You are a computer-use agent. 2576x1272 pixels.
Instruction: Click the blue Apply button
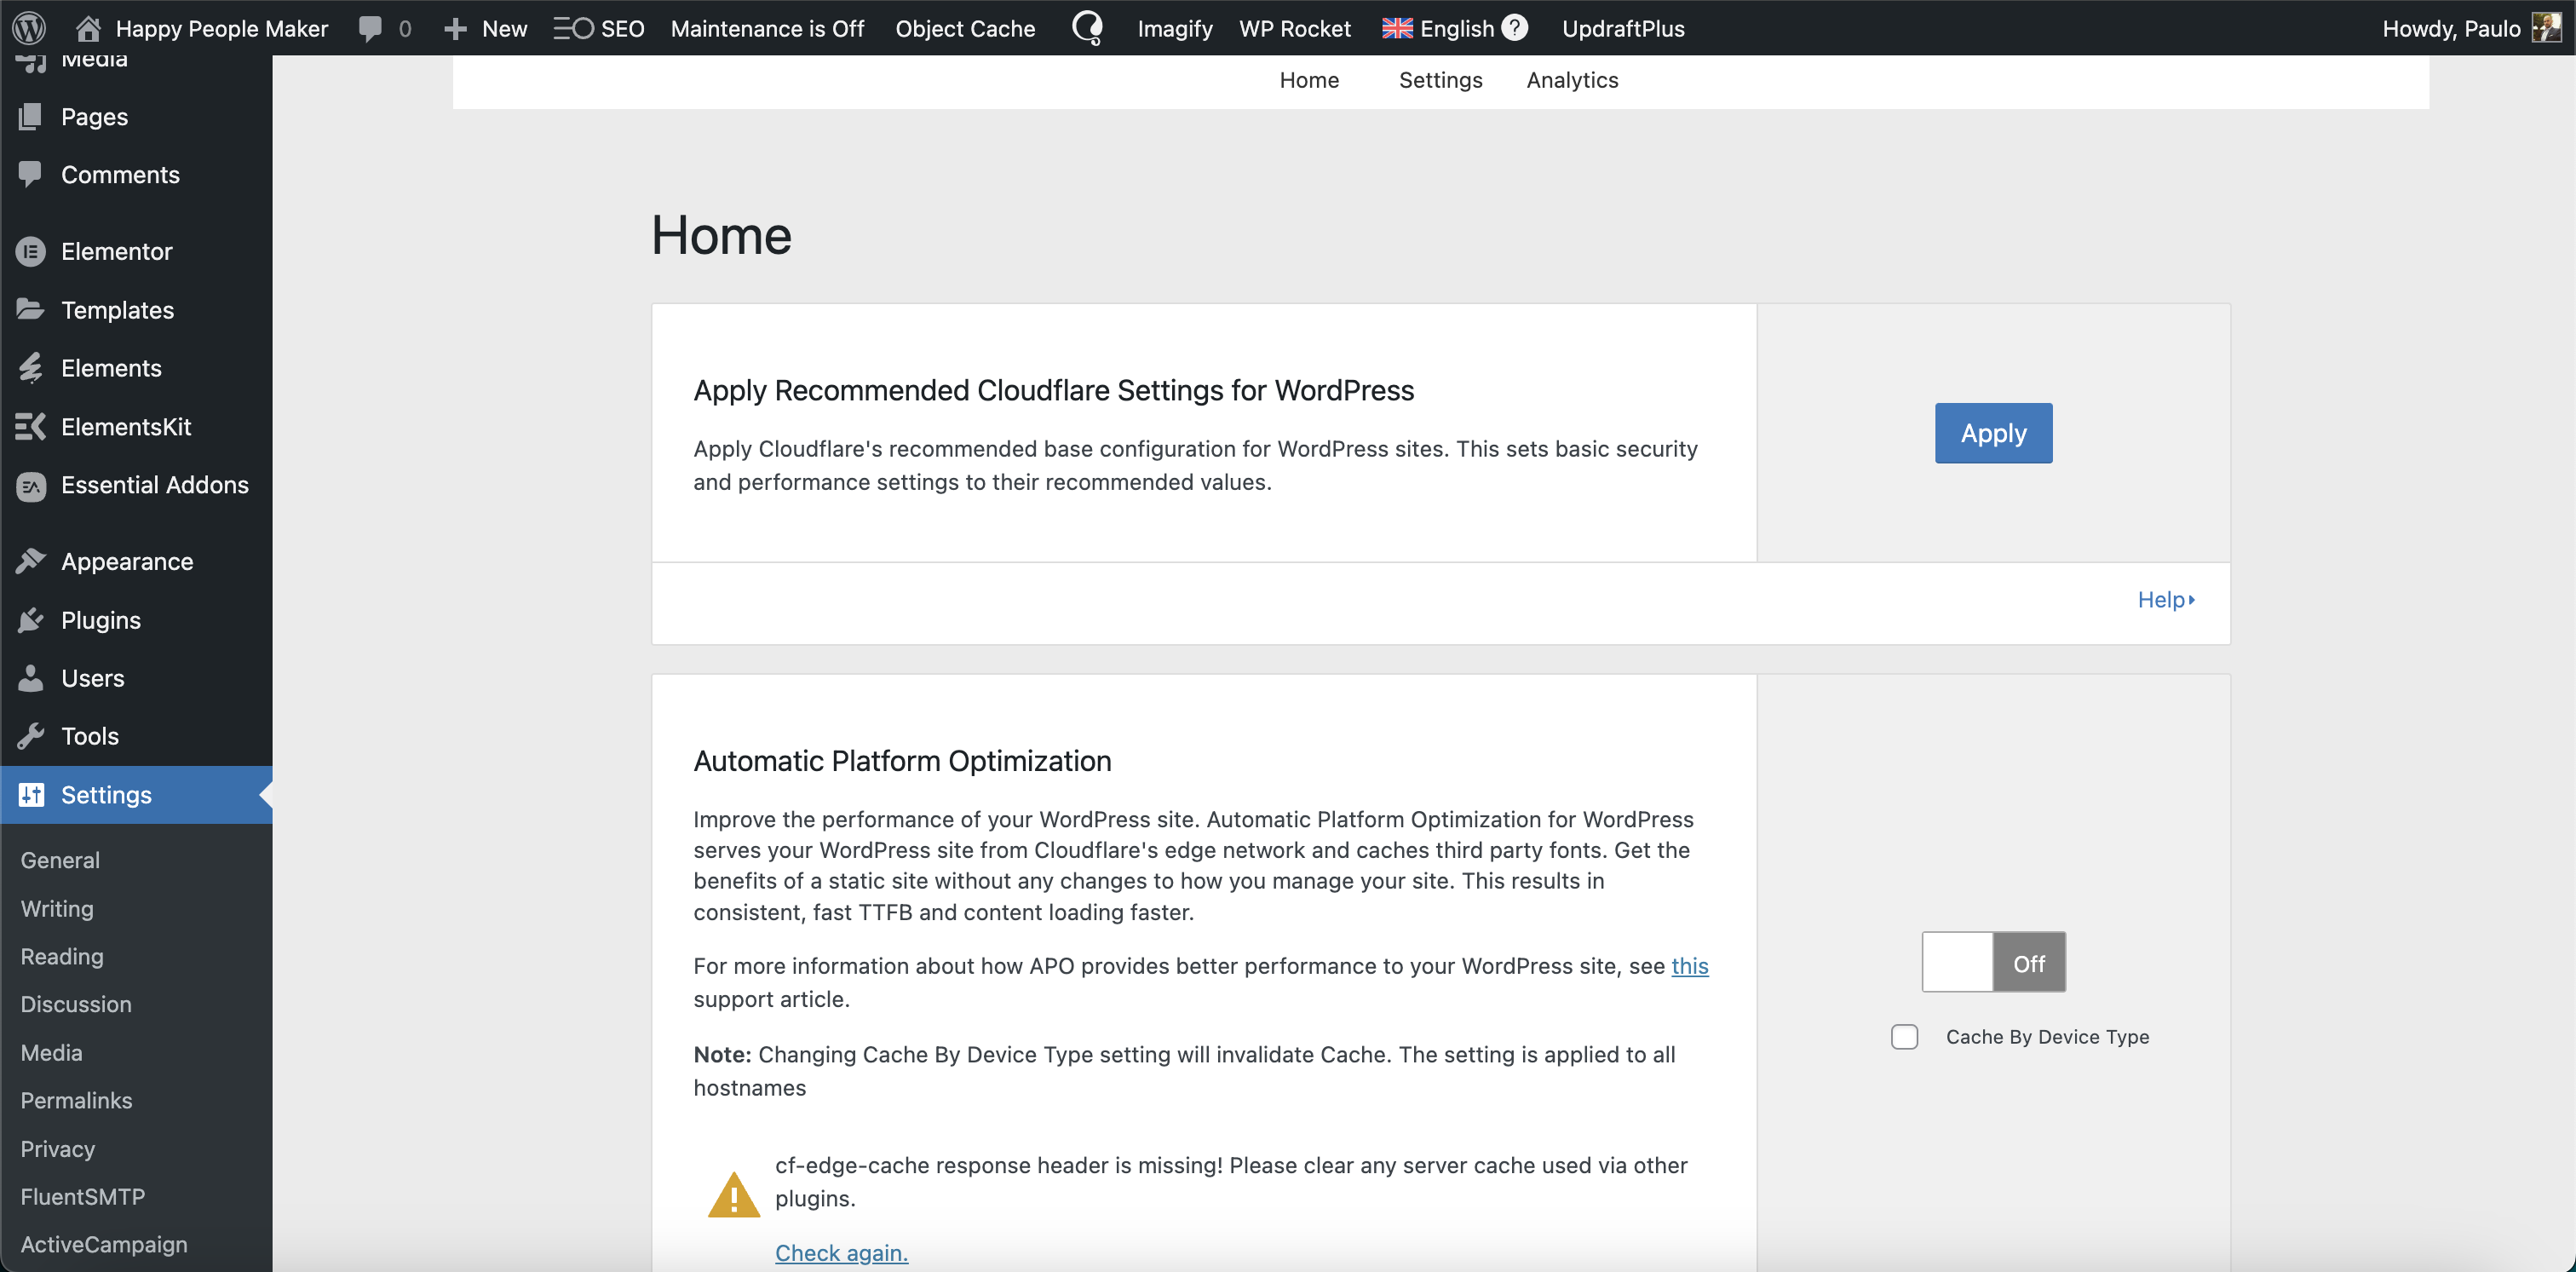pos(1992,433)
